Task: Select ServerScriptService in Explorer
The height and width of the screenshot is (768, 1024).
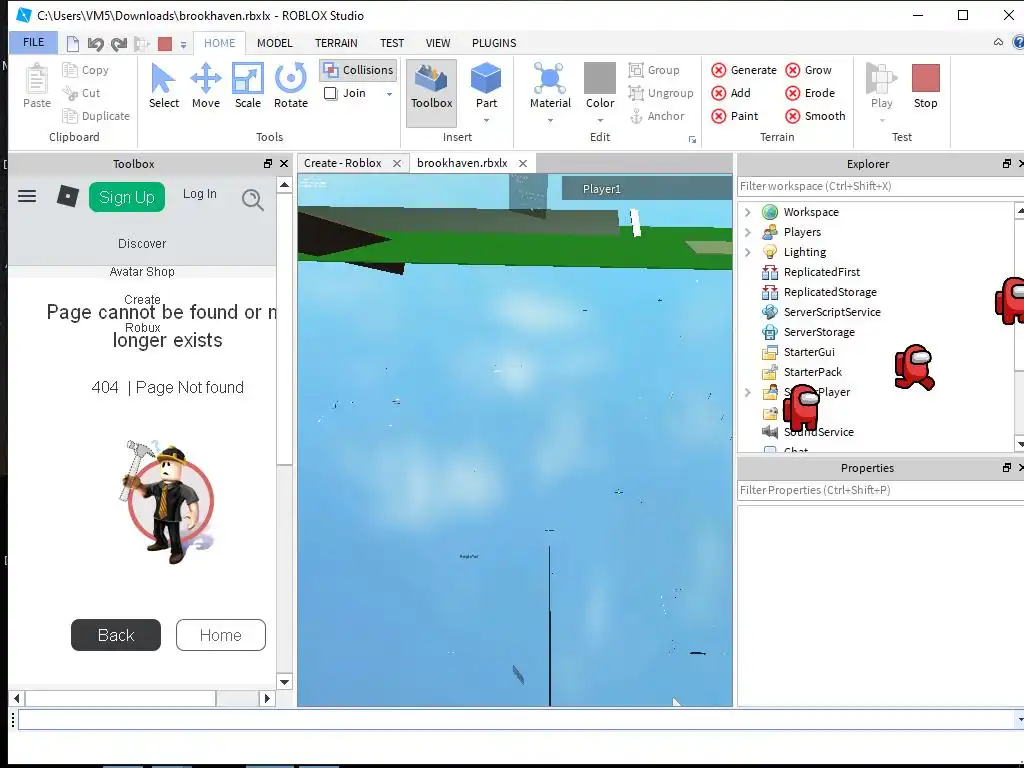Action: click(831, 312)
